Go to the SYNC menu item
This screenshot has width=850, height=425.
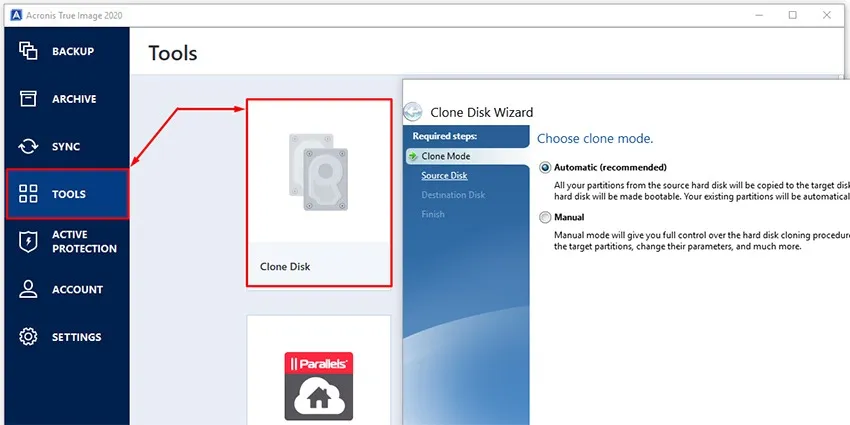point(66,147)
